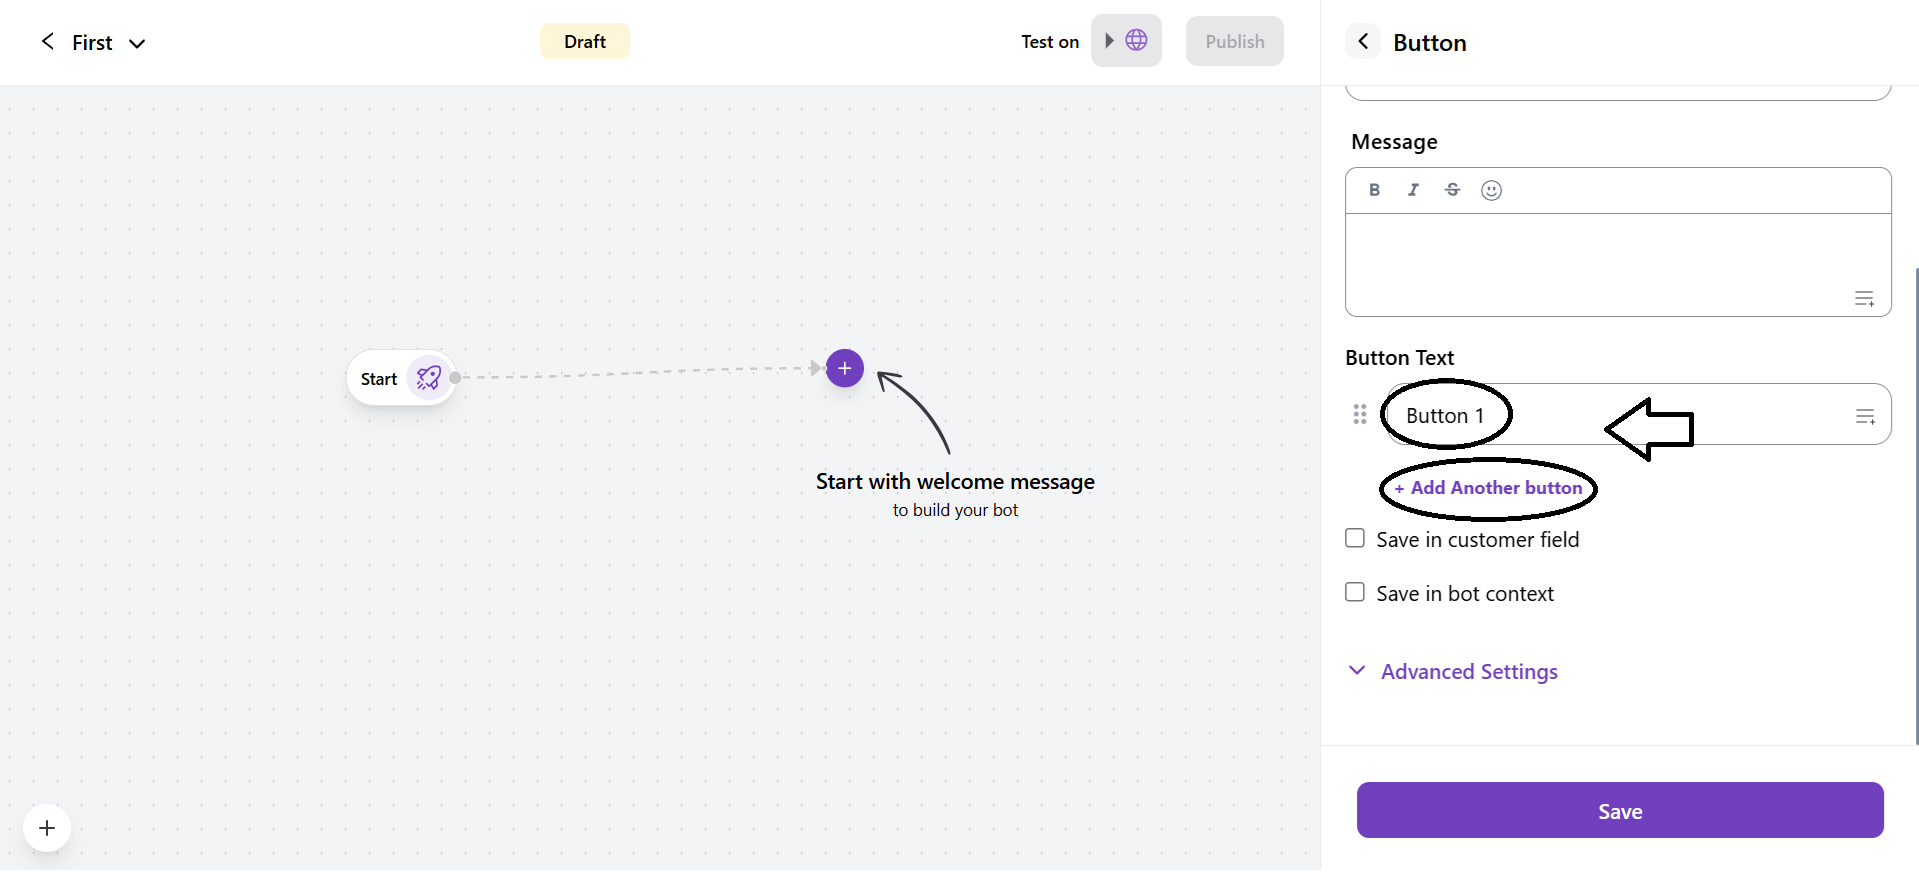Enable Save in customer field checkbox
1919x873 pixels.
(x=1355, y=539)
